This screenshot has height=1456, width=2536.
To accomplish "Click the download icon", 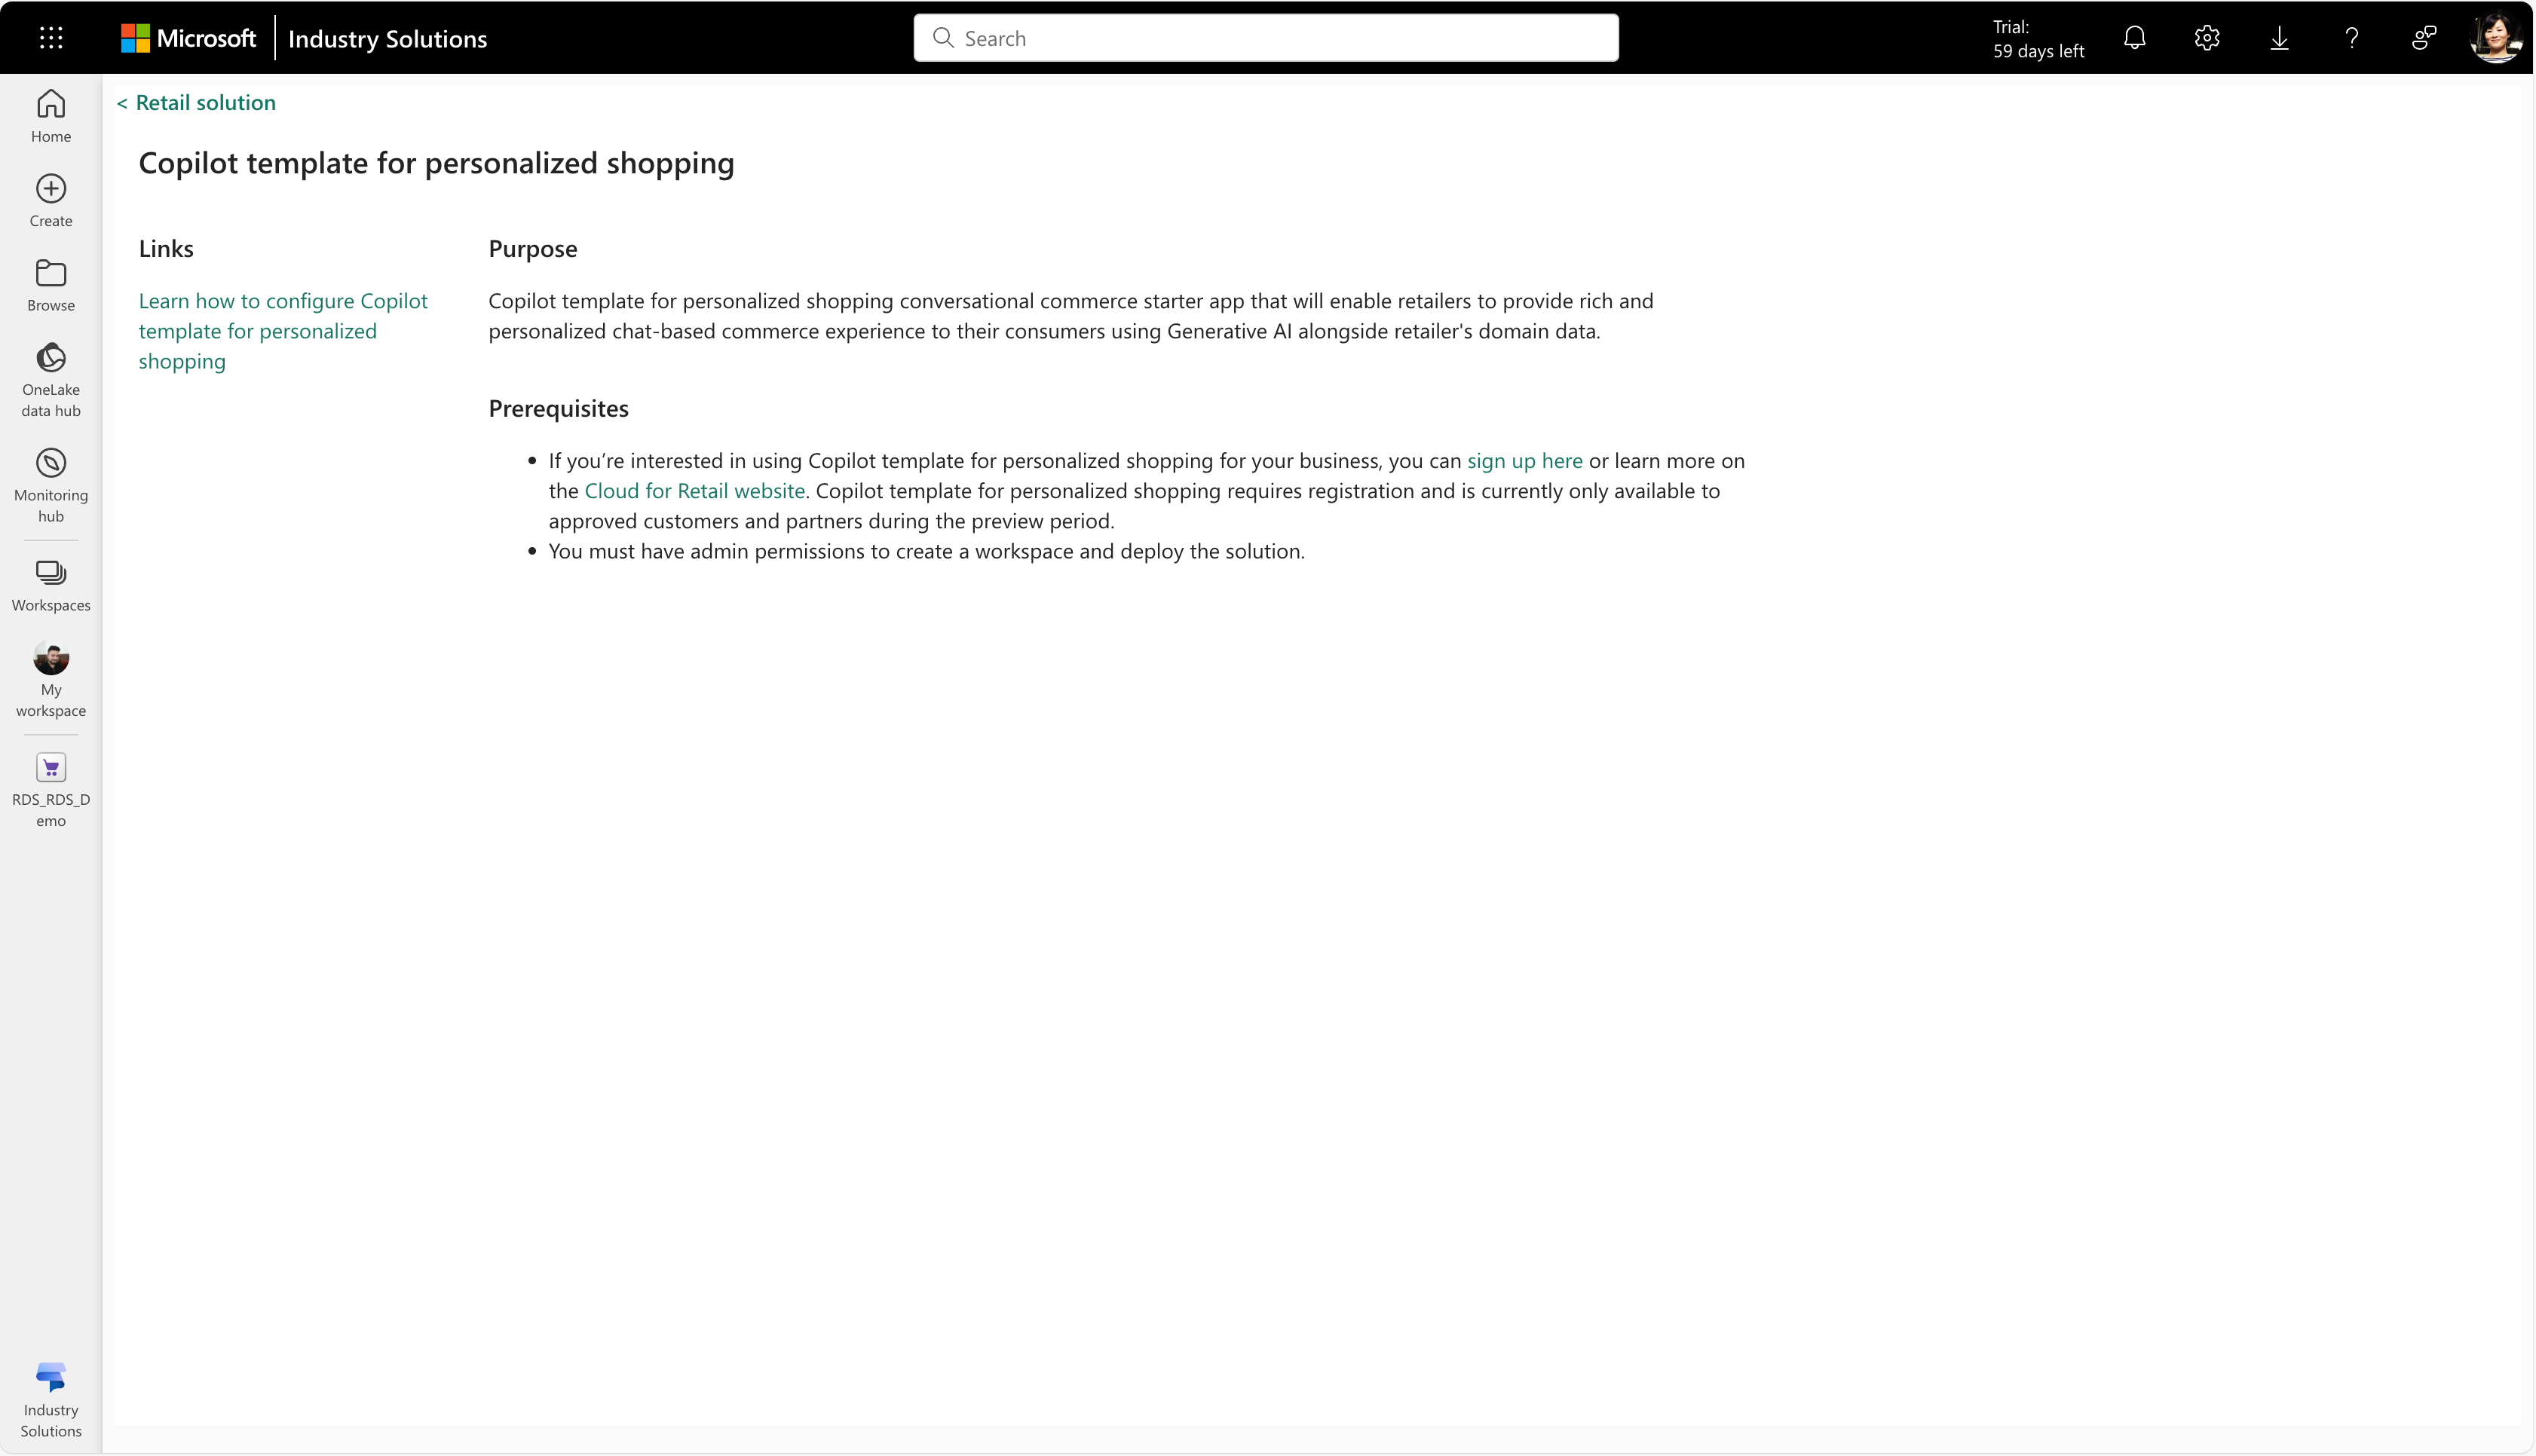I will pos(2280,37).
